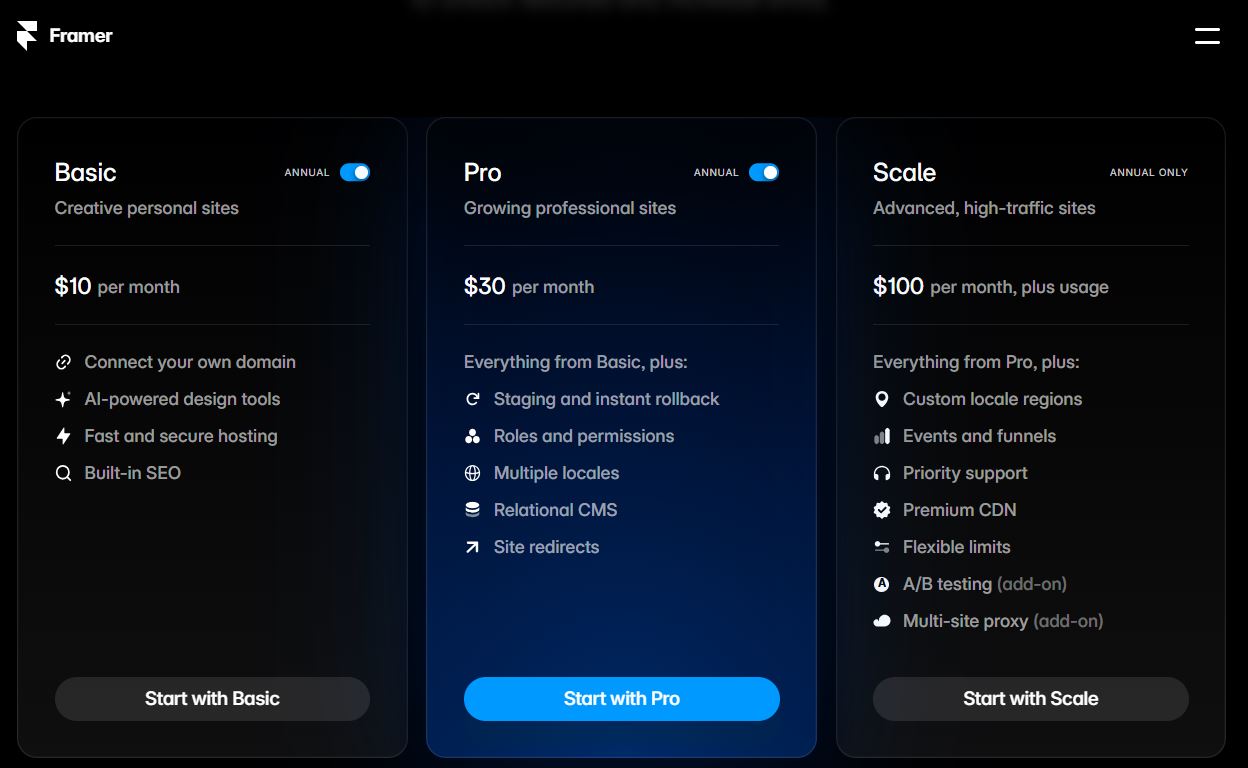
Task: Toggle annual billing on Pro plan
Action: click(x=764, y=172)
